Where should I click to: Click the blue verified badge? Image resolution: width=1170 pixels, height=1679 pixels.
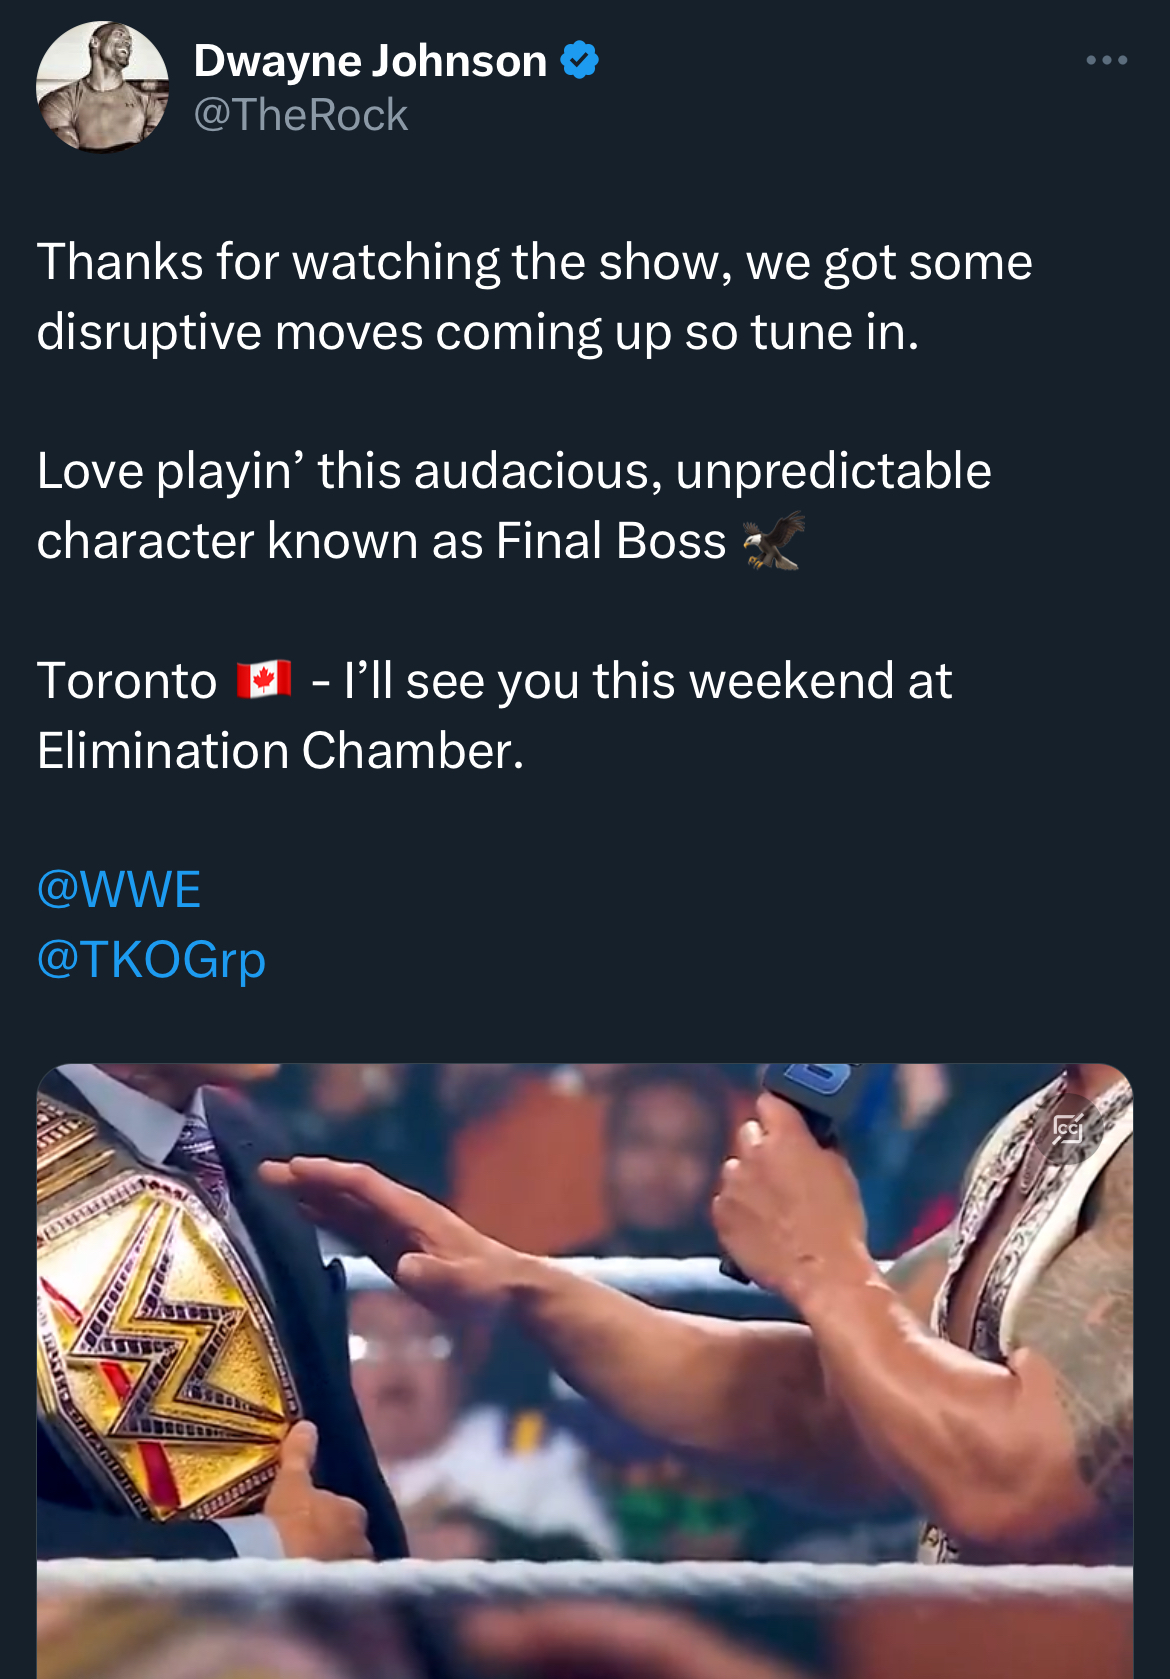pos(579,60)
